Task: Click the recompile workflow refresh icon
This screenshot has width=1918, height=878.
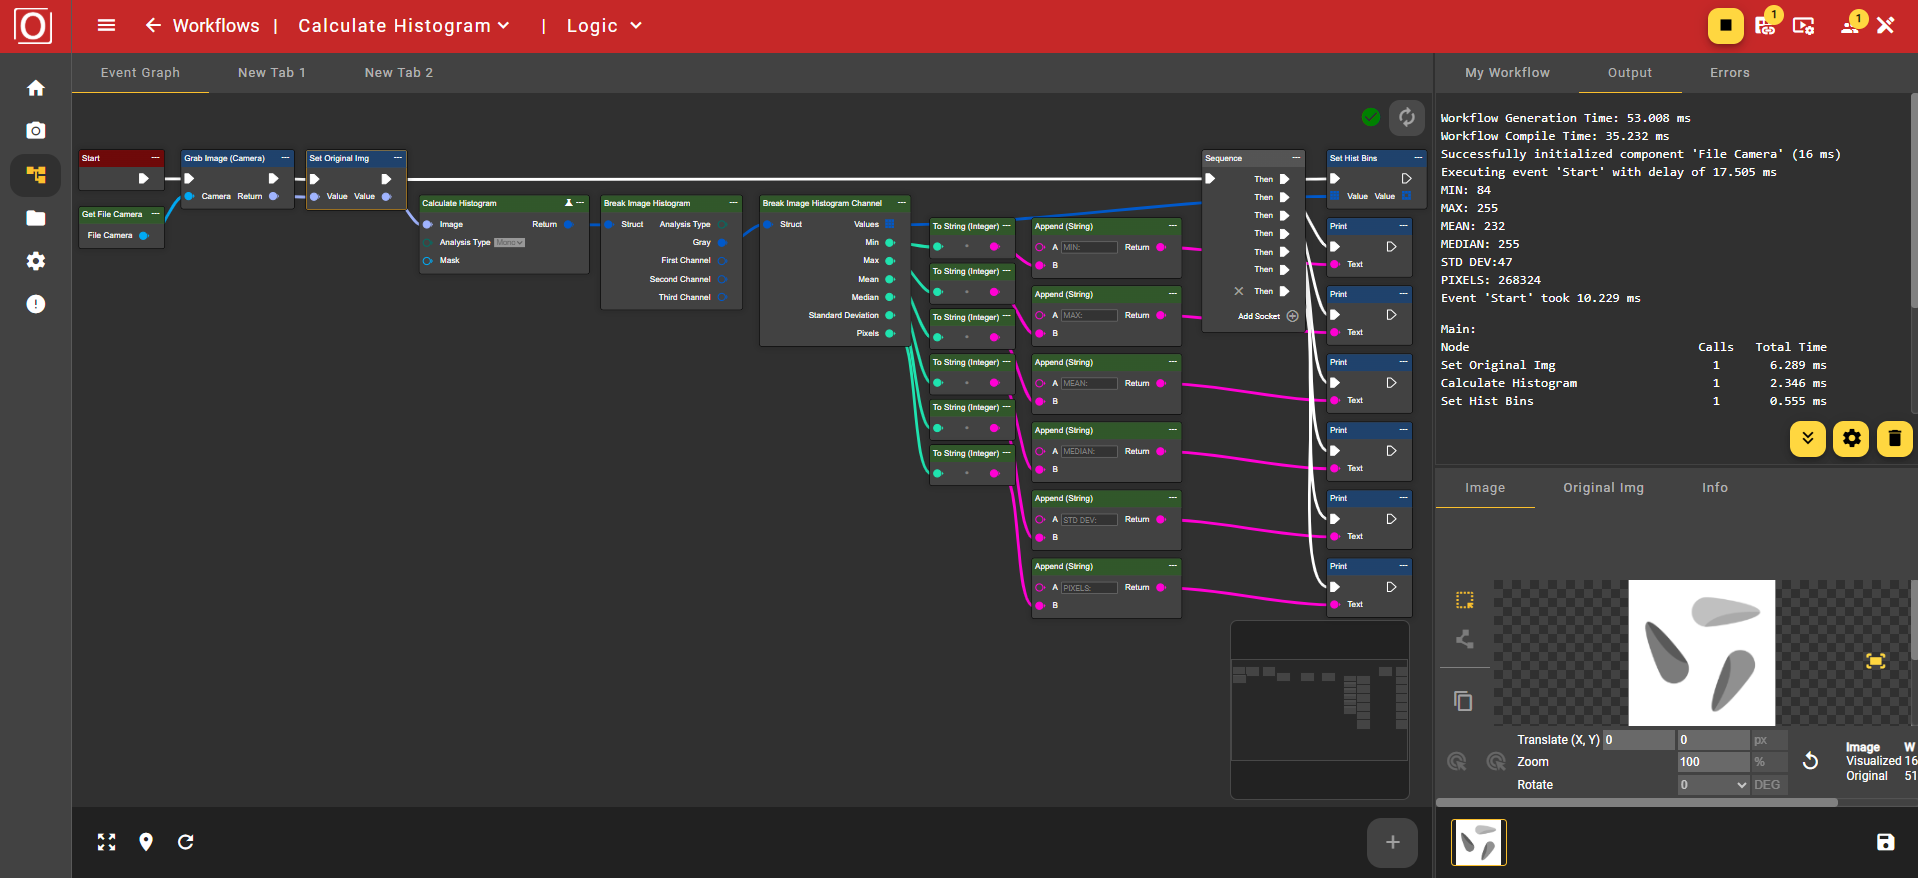Action: [x=1406, y=117]
